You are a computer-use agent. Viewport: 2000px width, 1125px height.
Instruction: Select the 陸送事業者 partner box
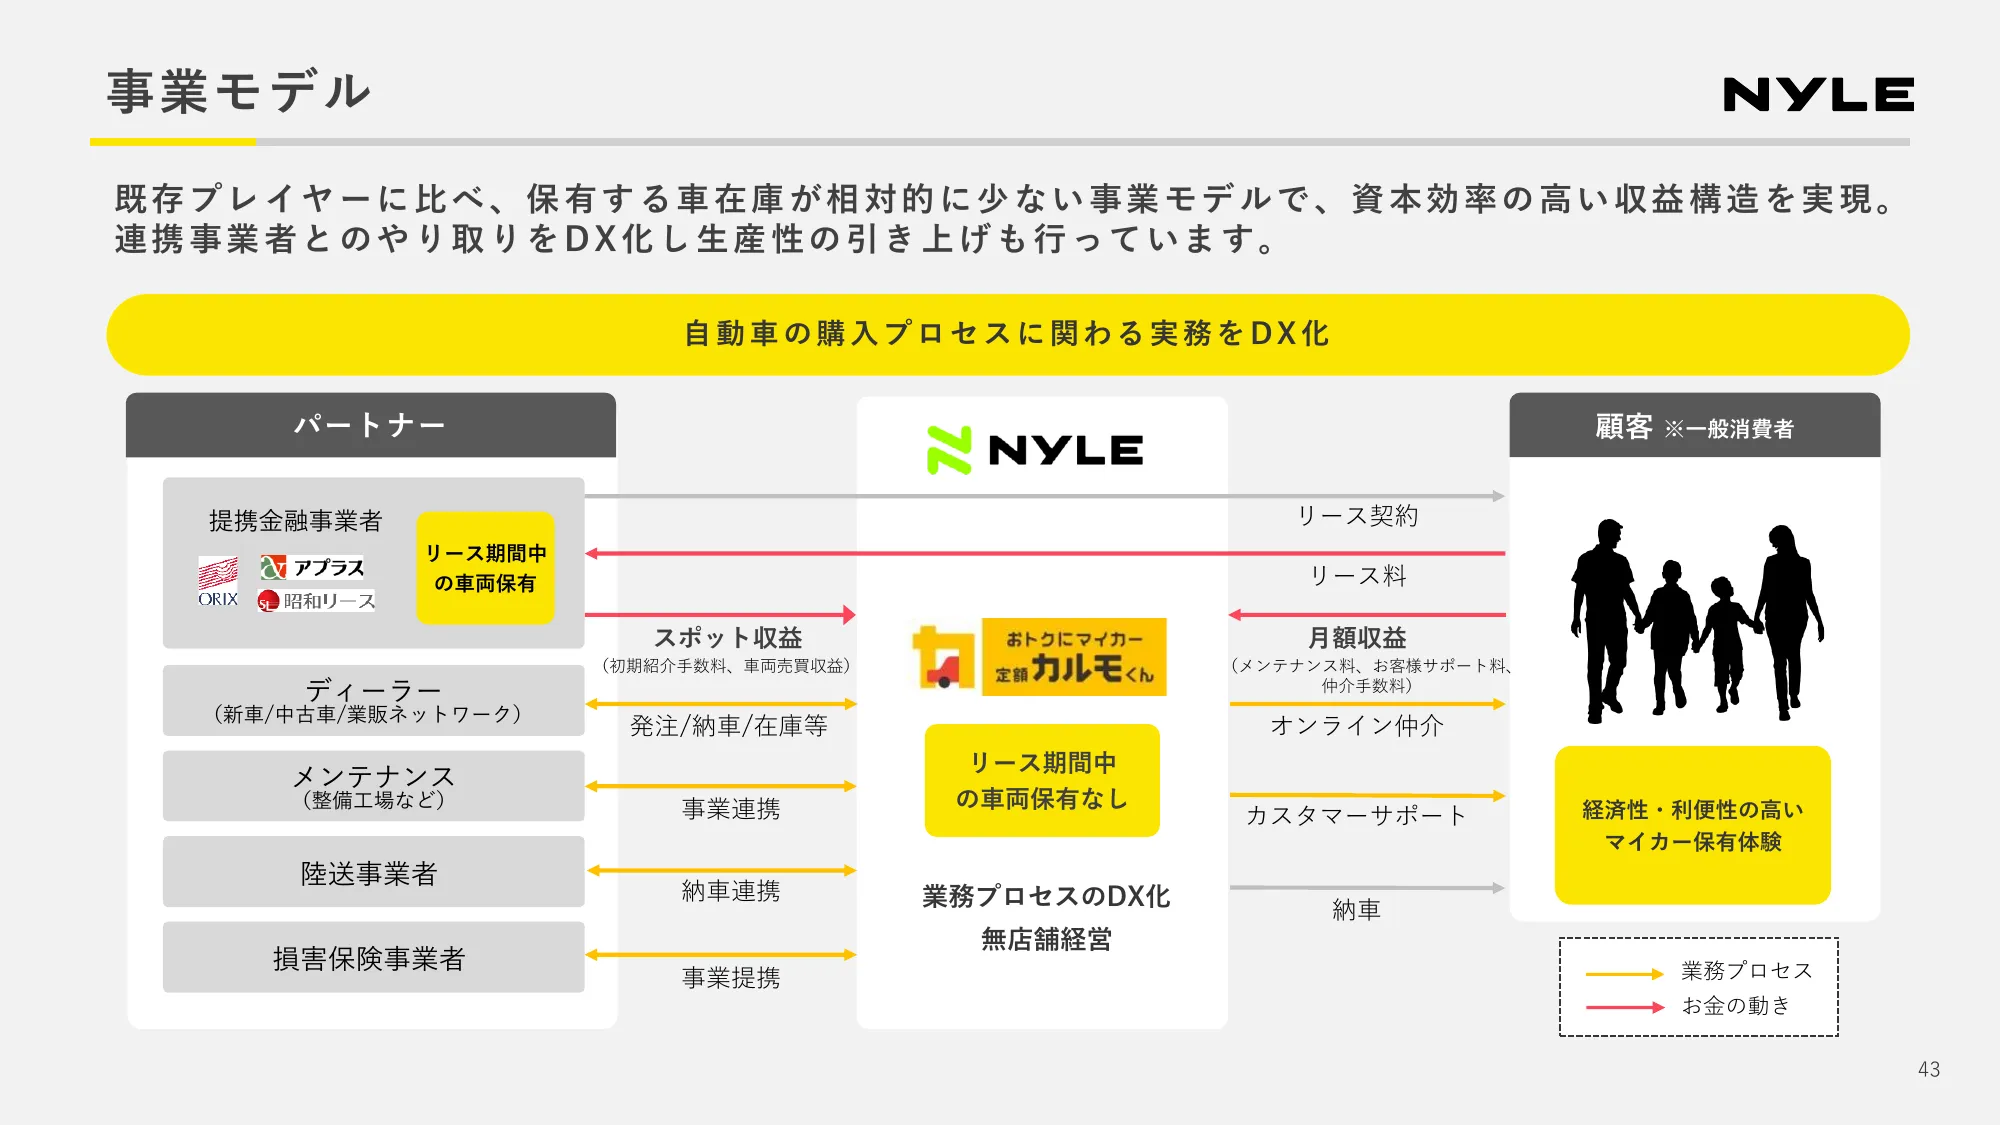click(374, 872)
